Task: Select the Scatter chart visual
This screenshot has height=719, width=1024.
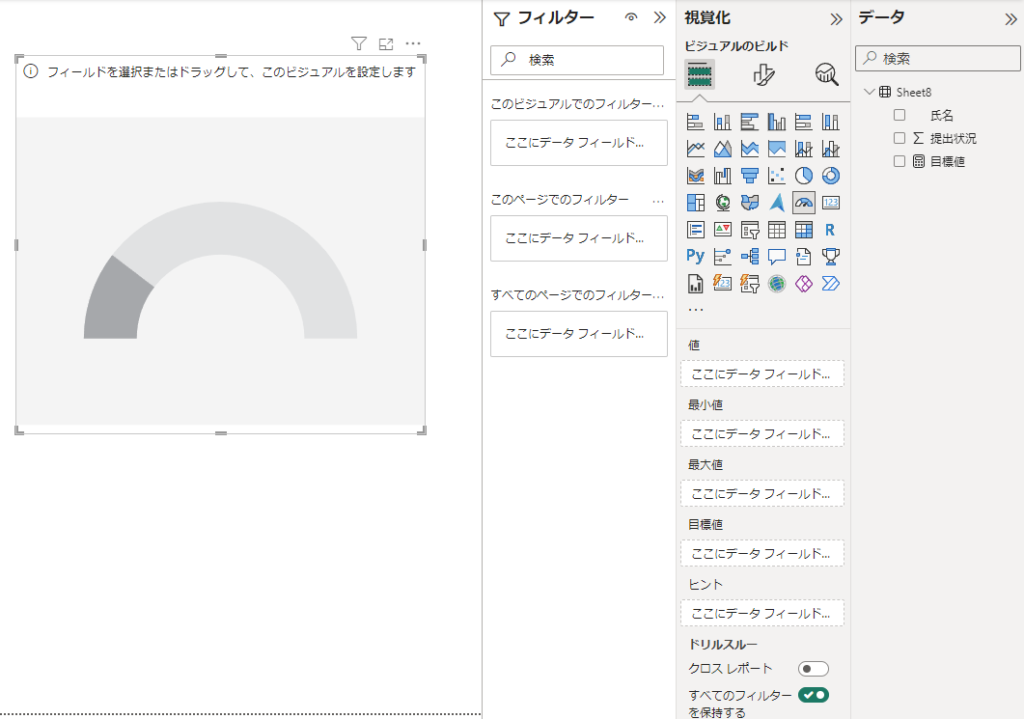Action: pyautogui.click(x=777, y=176)
